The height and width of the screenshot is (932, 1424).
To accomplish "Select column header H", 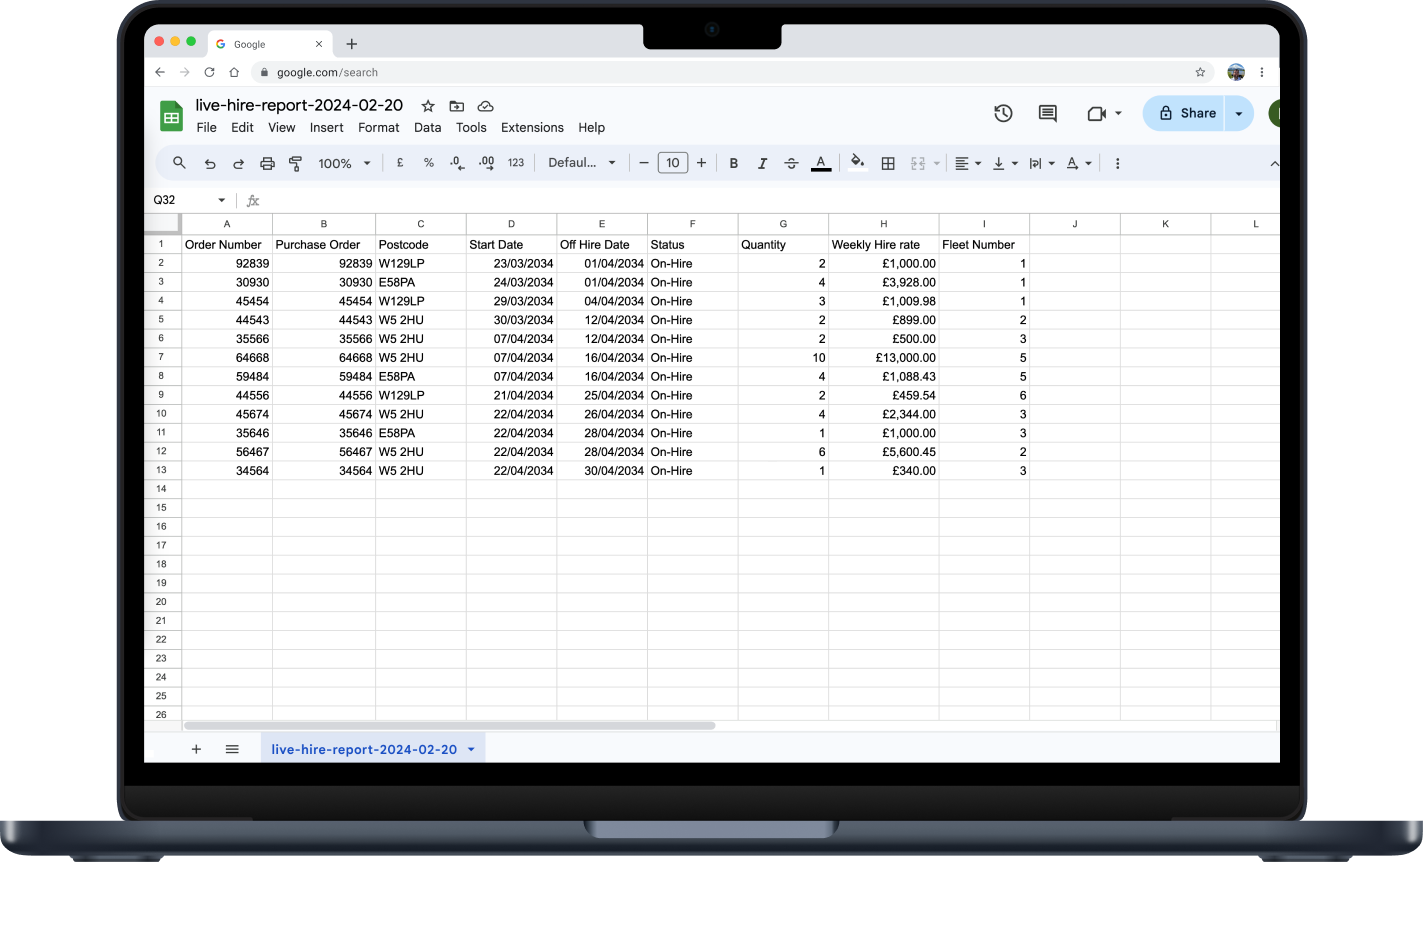I will pos(884,224).
